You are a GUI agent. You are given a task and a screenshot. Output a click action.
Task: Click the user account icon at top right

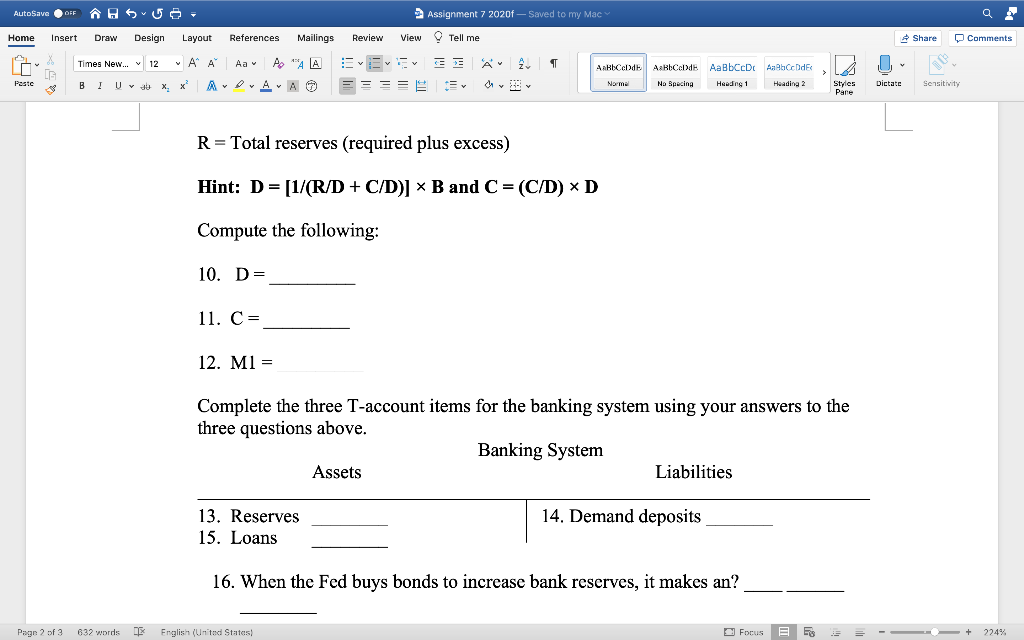point(1011,13)
